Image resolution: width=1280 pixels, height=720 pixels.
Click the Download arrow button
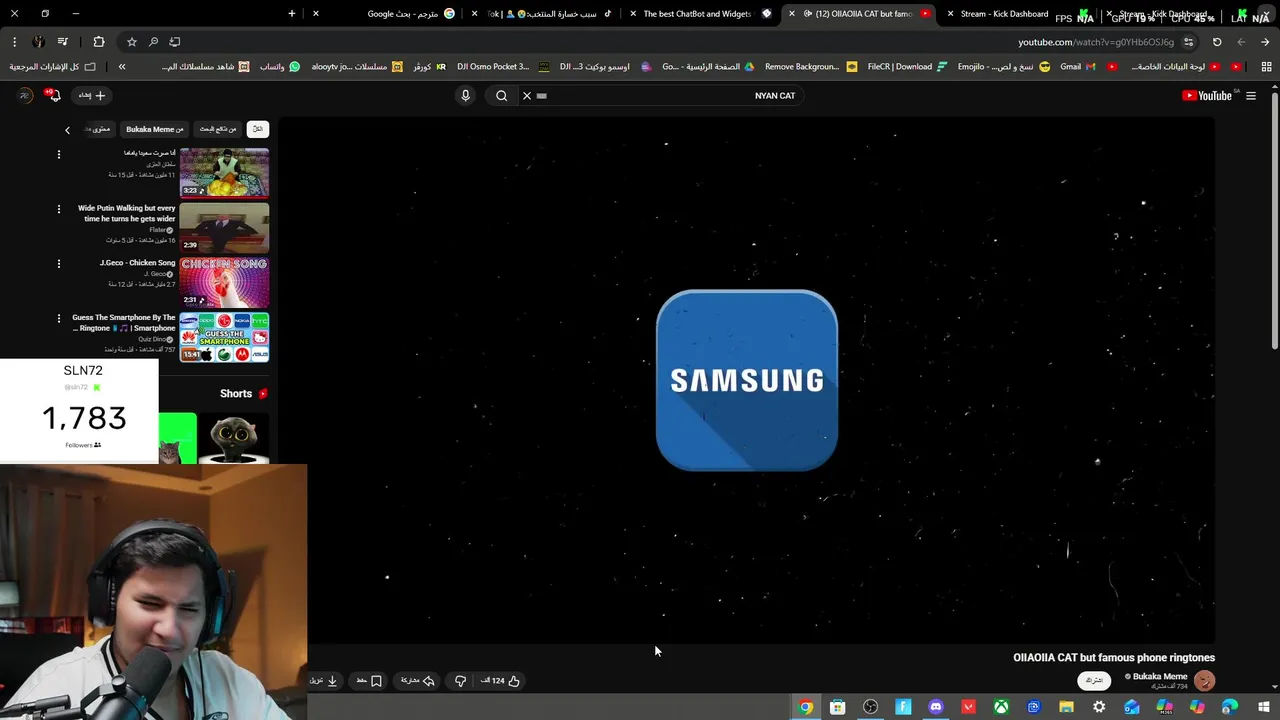click(324, 681)
